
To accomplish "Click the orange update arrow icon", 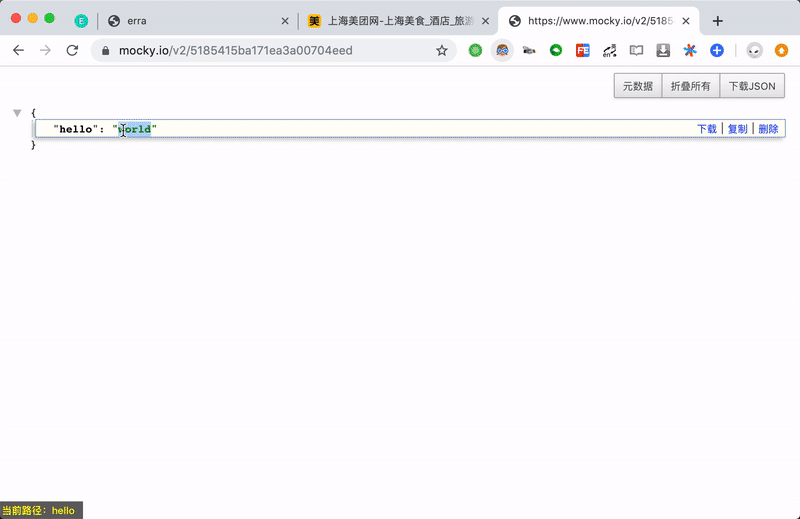I will point(781,50).
